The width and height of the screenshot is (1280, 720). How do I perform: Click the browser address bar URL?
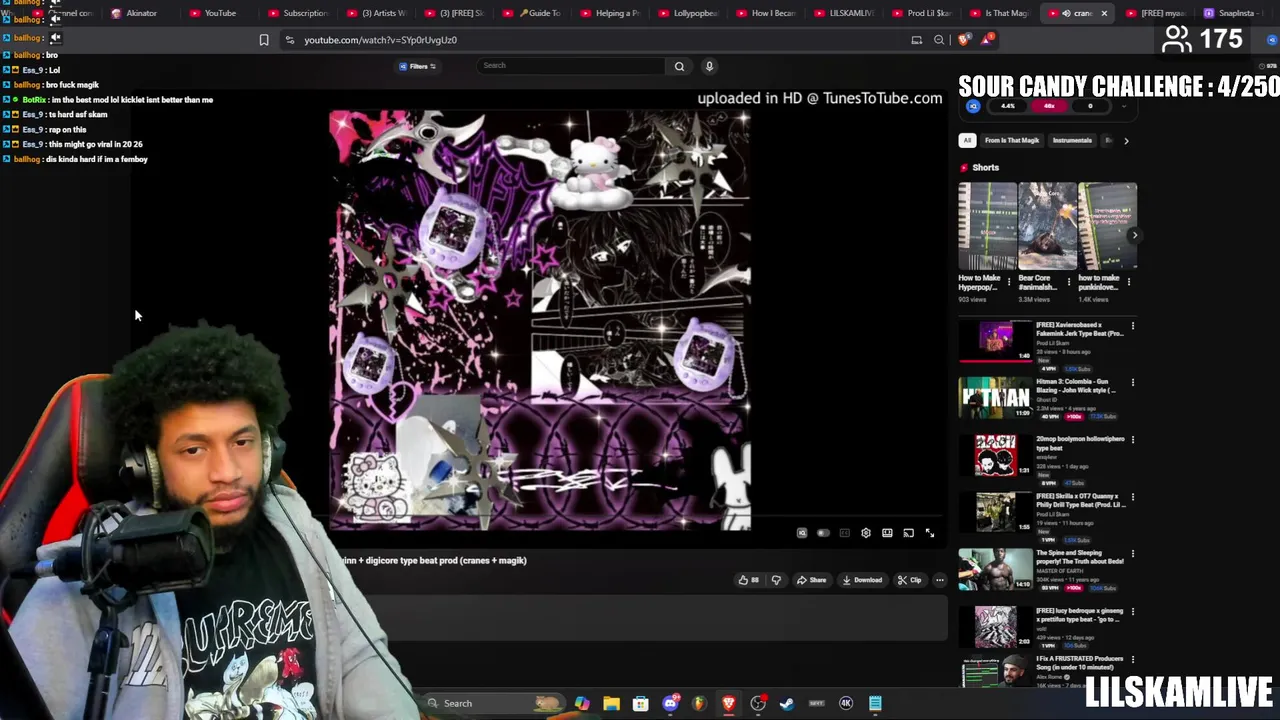[380, 40]
